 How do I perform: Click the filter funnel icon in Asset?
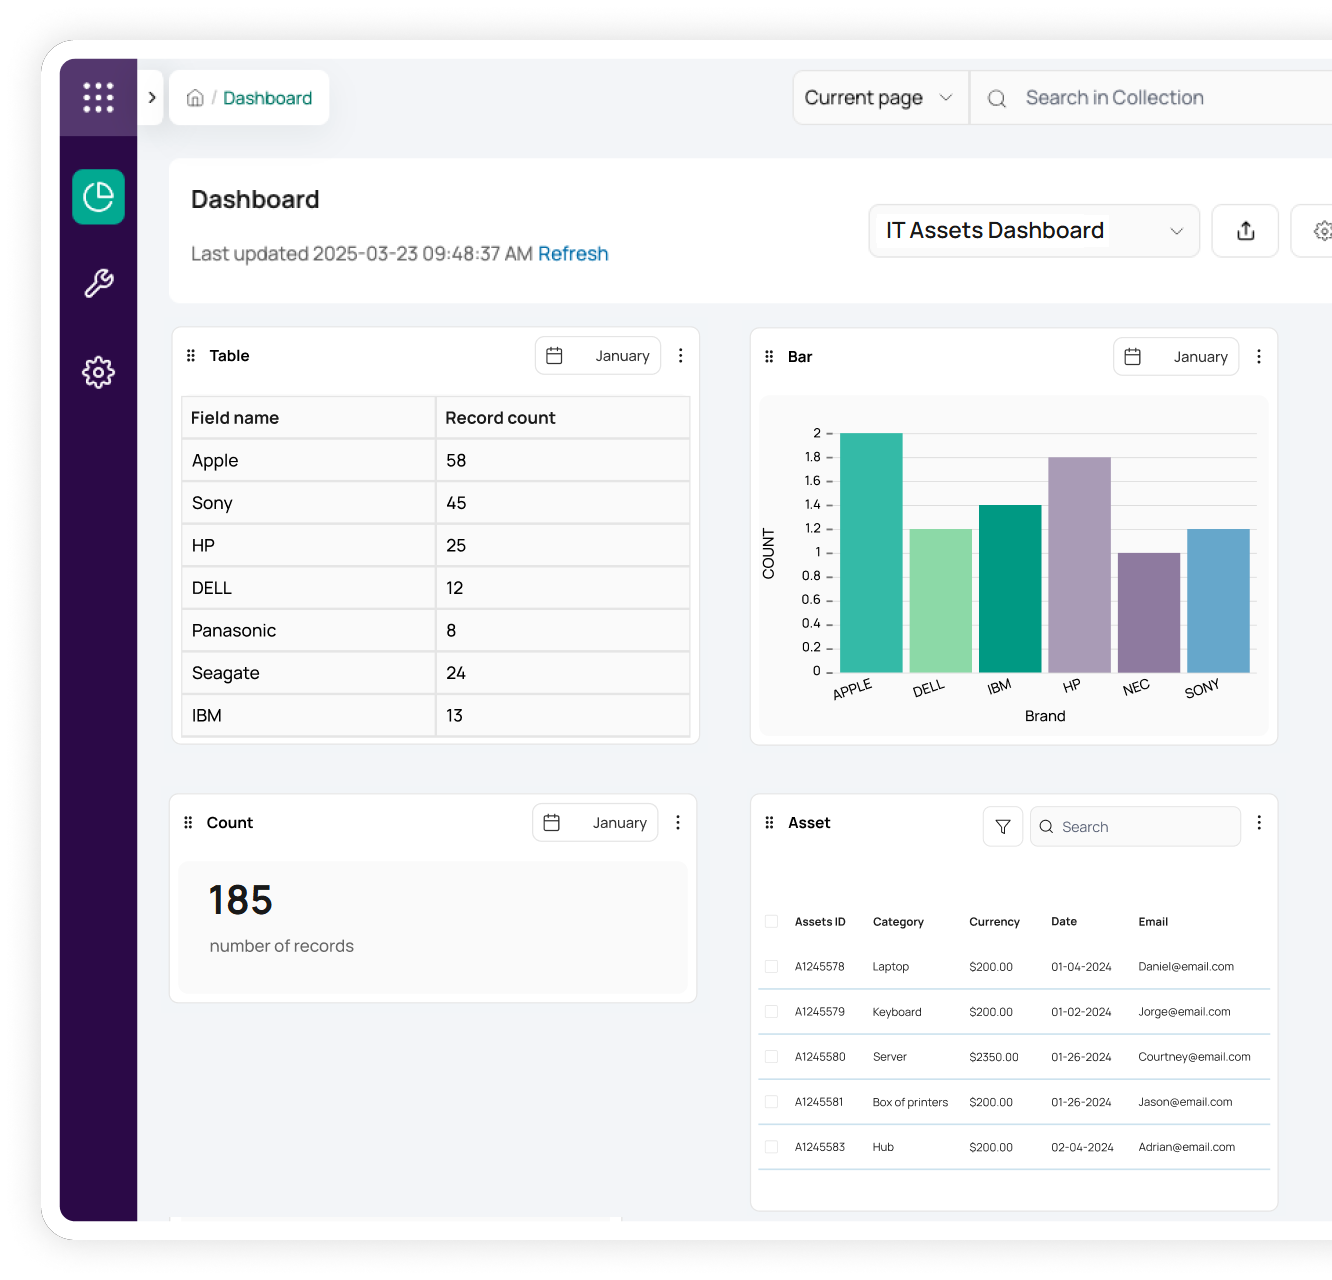[1002, 827]
